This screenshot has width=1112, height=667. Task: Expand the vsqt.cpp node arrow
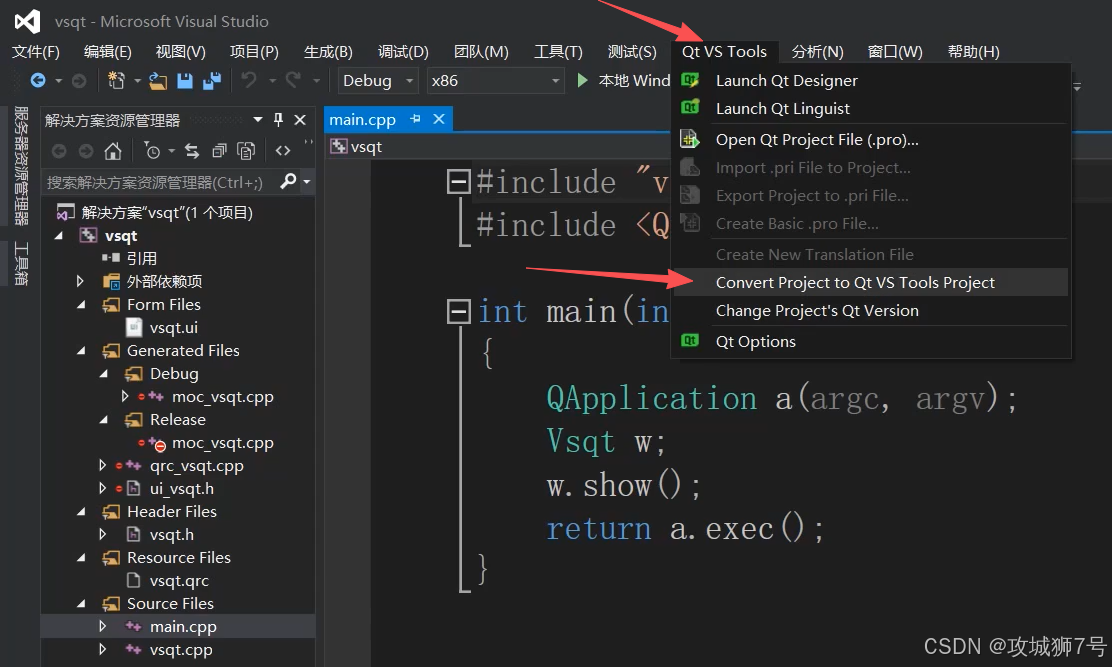click(103, 649)
